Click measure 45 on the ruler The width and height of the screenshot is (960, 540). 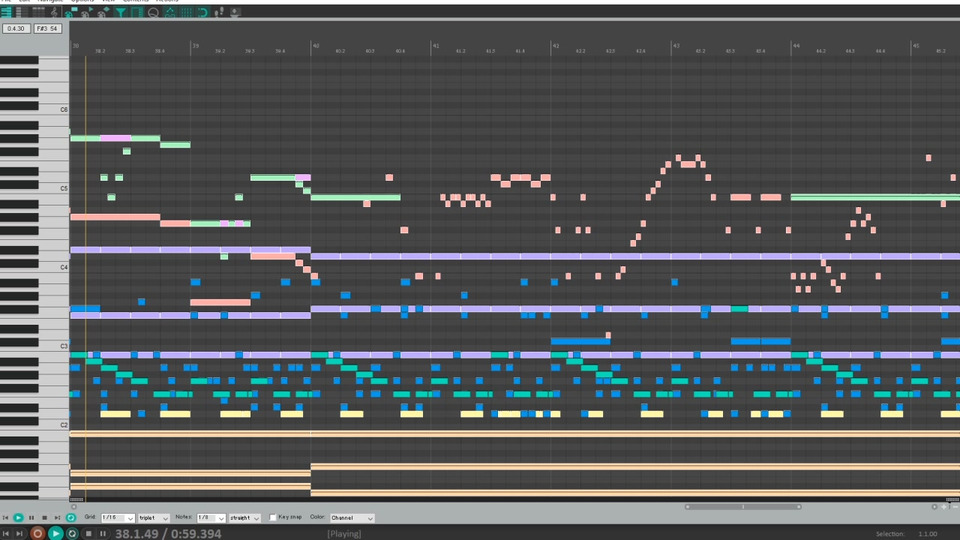coord(916,46)
